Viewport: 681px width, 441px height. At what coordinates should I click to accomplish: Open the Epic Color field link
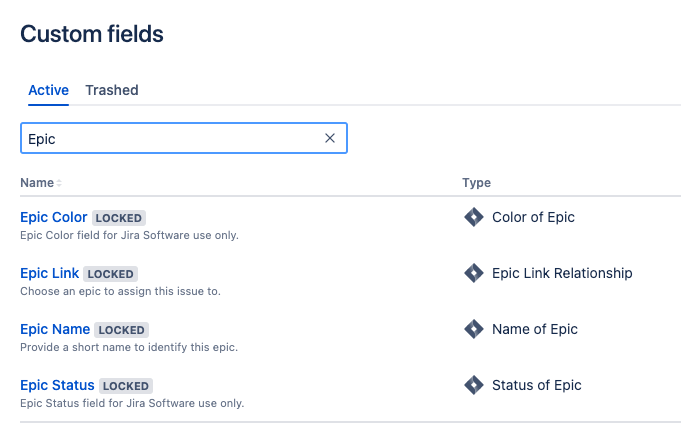point(53,217)
